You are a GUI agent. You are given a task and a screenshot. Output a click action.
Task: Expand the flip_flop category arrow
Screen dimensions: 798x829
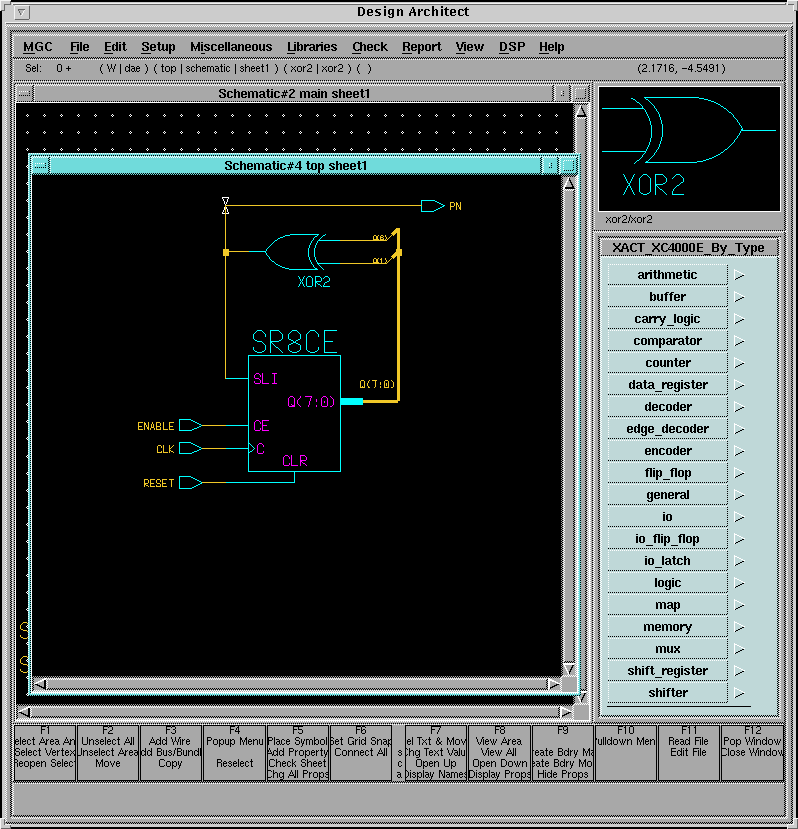tap(740, 473)
